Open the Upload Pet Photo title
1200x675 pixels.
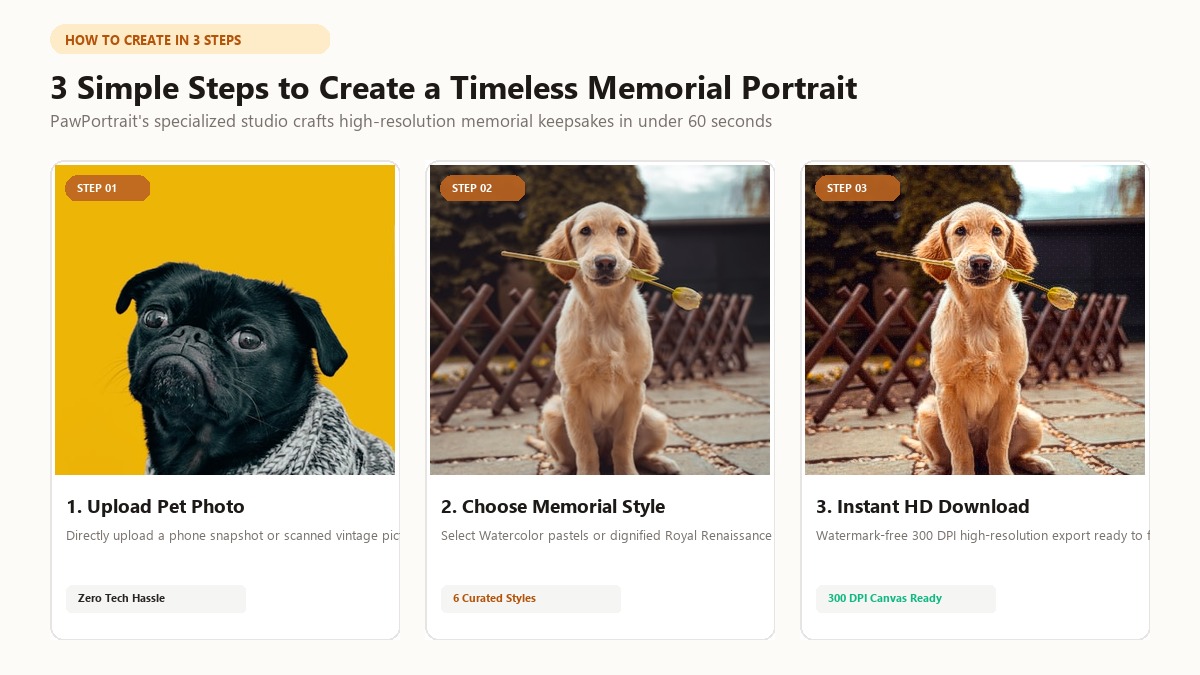[x=155, y=506]
